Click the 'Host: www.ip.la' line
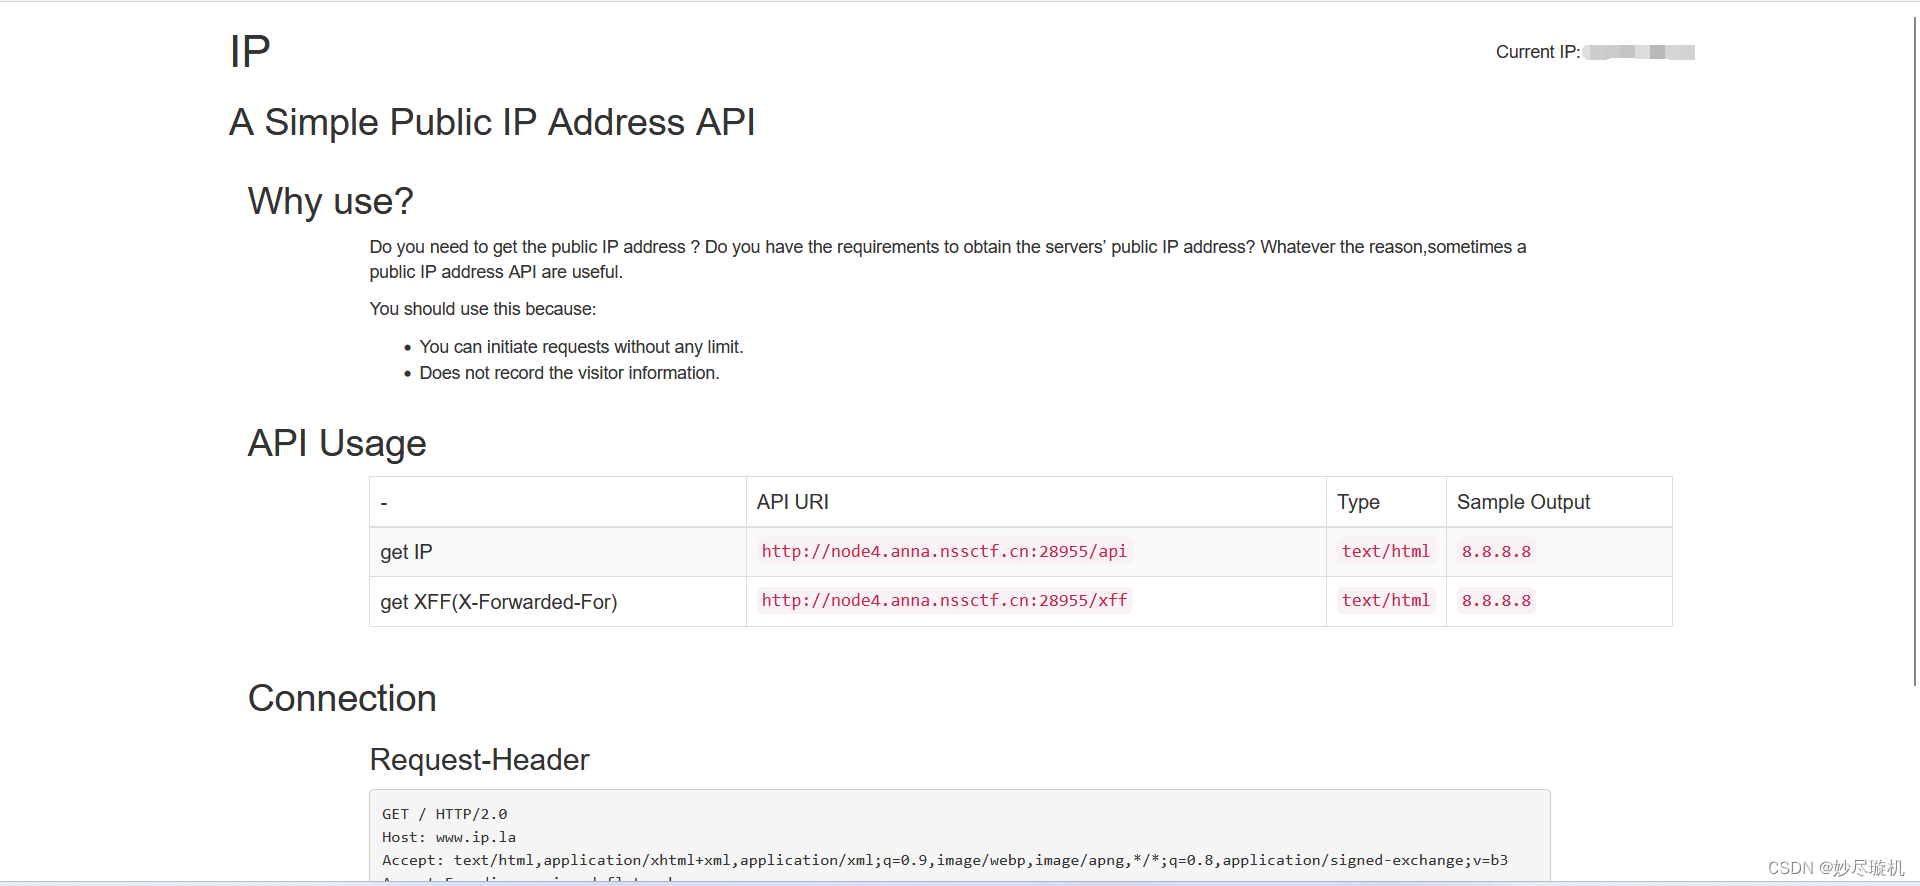Image resolution: width=1920 pixels, height=886 pixels. coord(449,837)
